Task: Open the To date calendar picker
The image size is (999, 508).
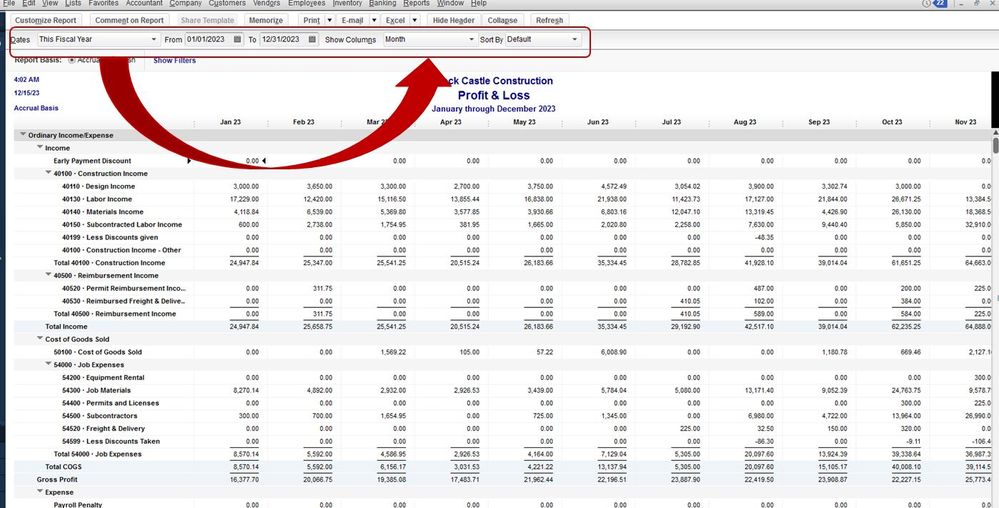Action: pyautogui.click(x=312, y=40)
